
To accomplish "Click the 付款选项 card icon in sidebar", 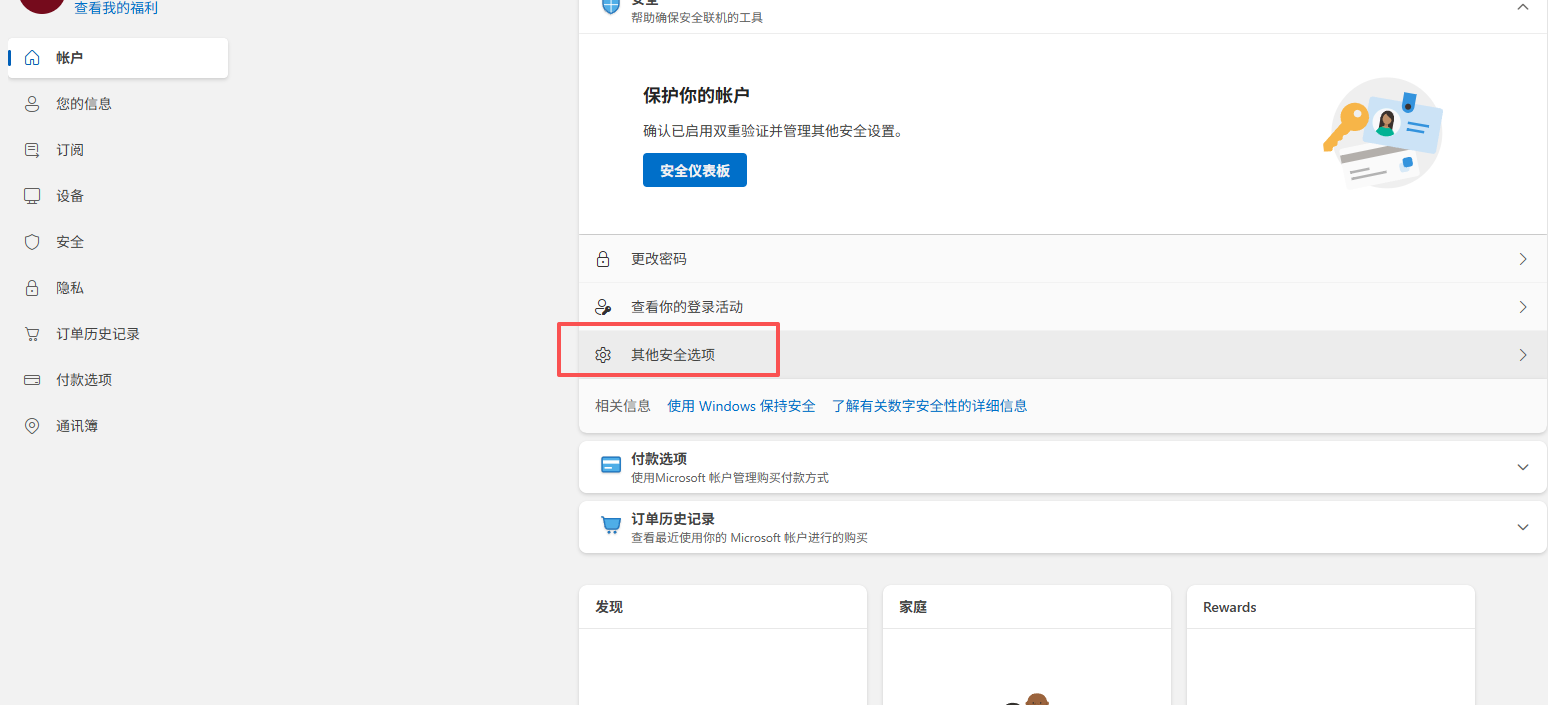I will (31, 379).
